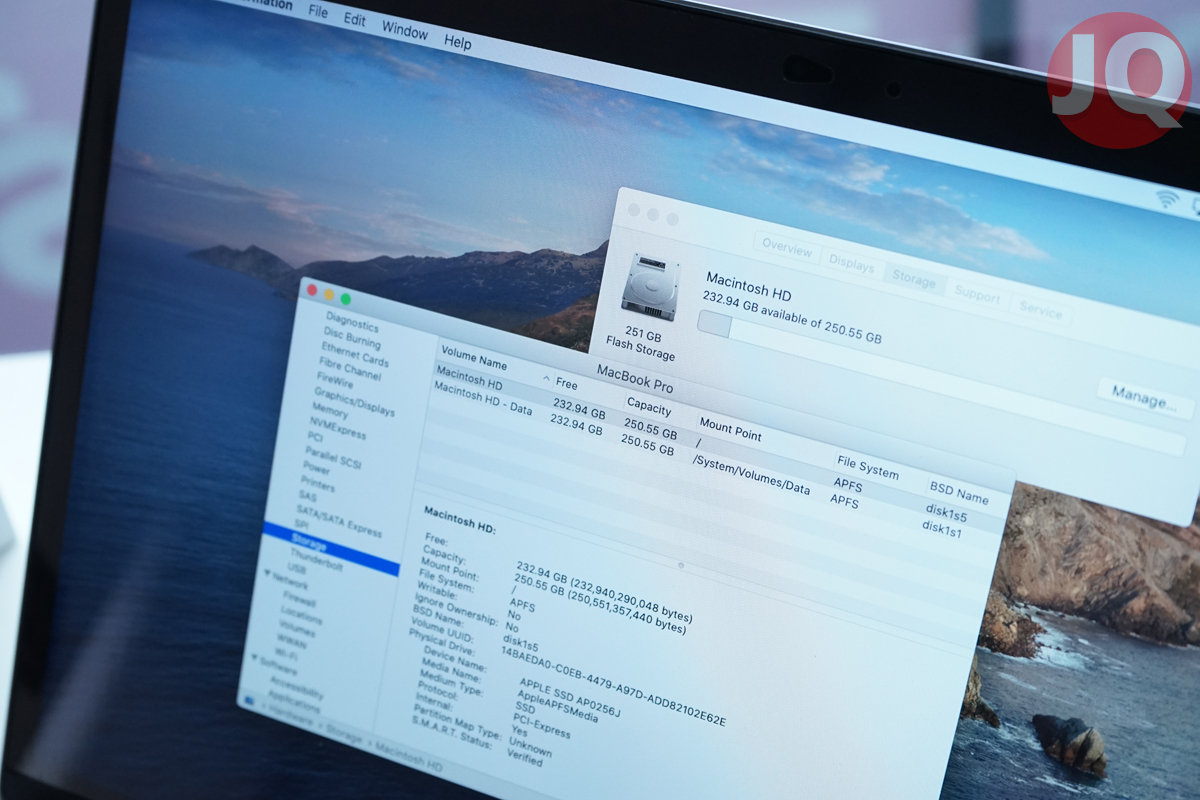Switch to the Displays tab in About This Mac

(x=851, y=263)
